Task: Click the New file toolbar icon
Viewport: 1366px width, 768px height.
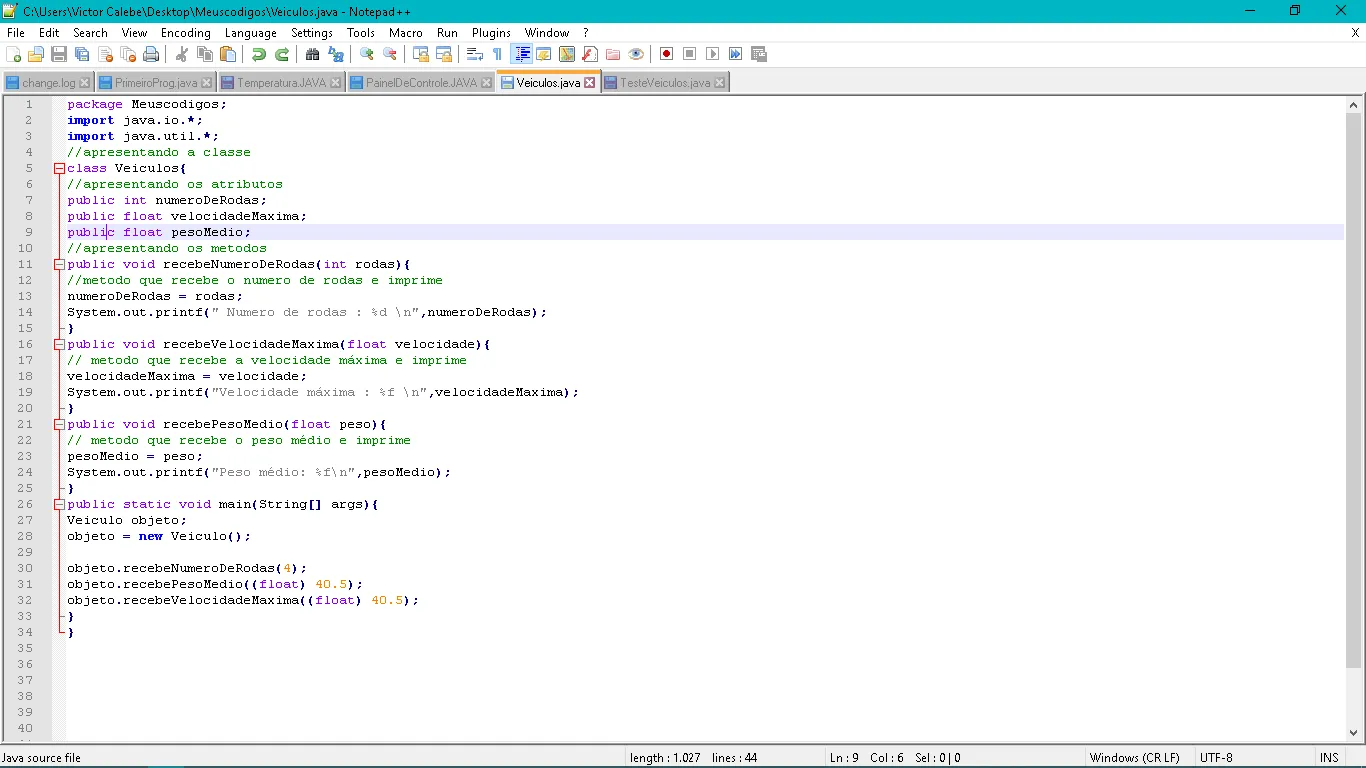Action: pyautogui.click(x=14, y=54)
